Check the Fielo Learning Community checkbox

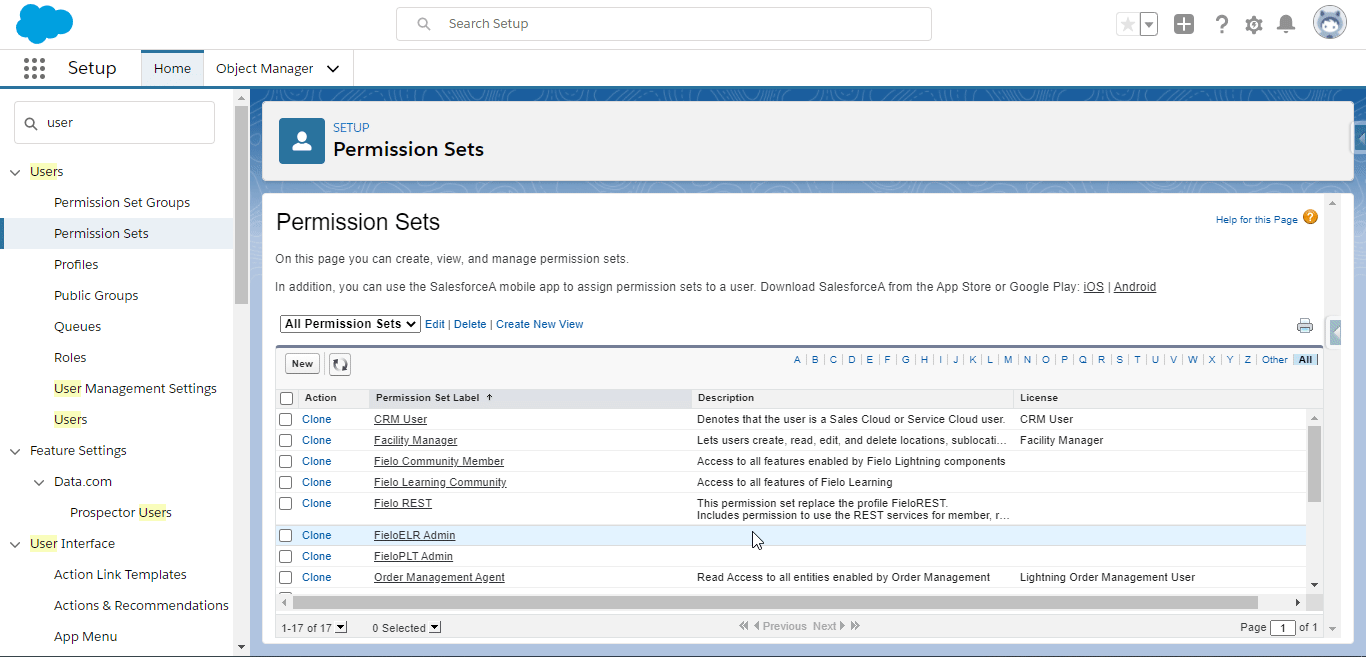pos(286,482)
